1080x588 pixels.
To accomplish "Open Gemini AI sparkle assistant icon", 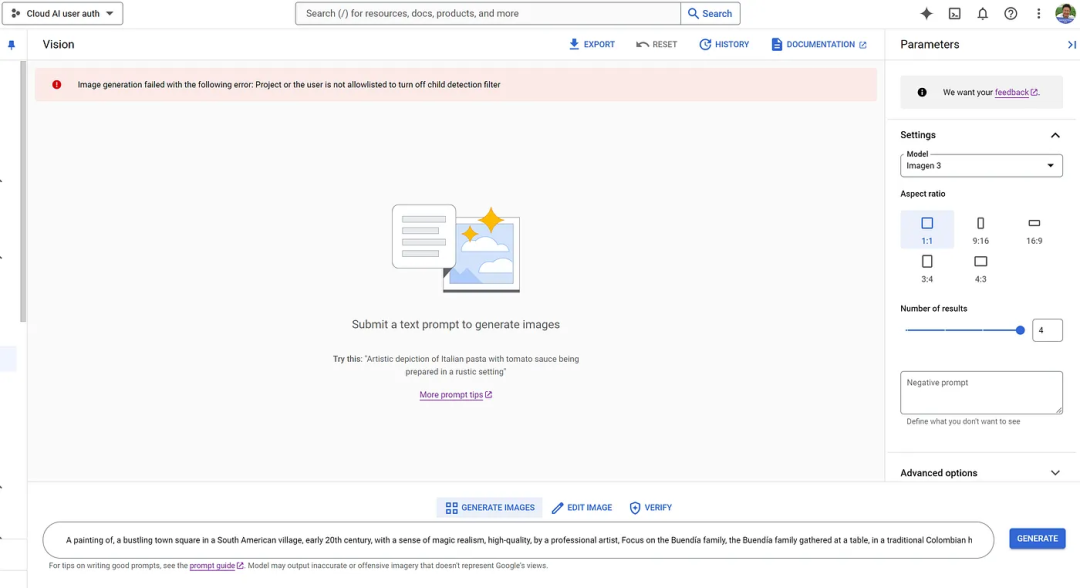I will [x=926, y=14].
